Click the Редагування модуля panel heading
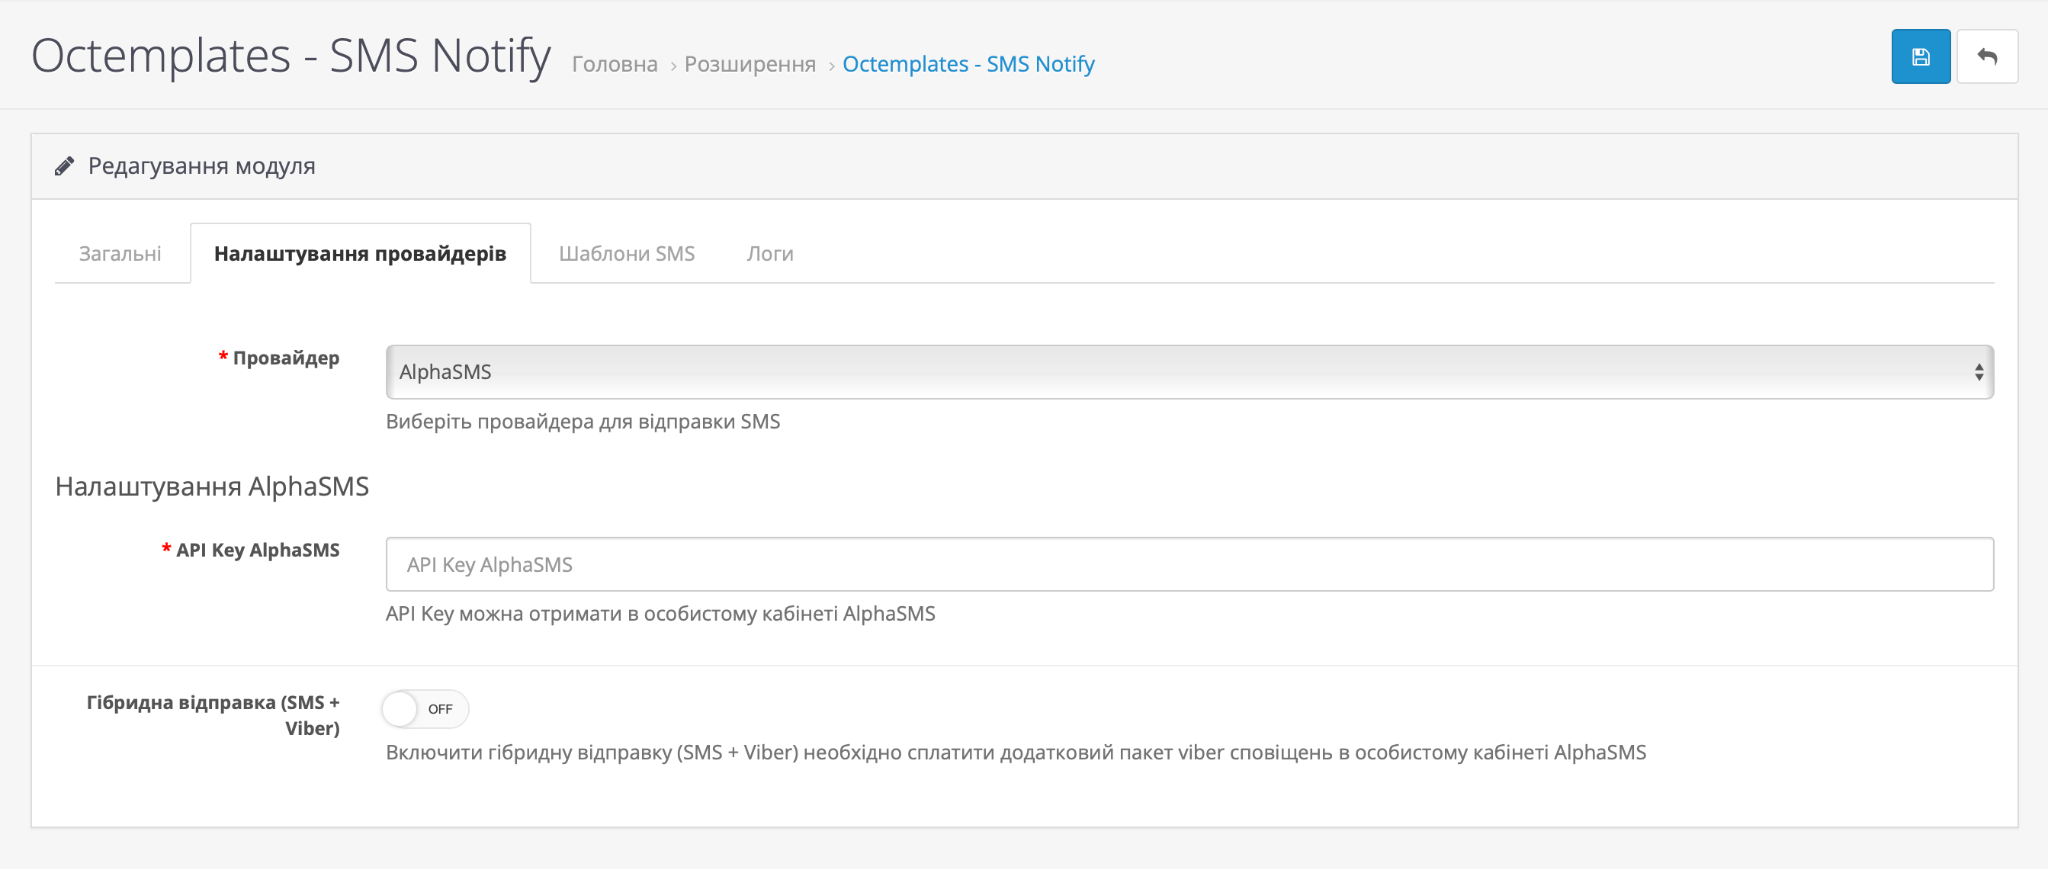Image resolution: width=2048 pixels, height=869 pixels. (202, 166)
